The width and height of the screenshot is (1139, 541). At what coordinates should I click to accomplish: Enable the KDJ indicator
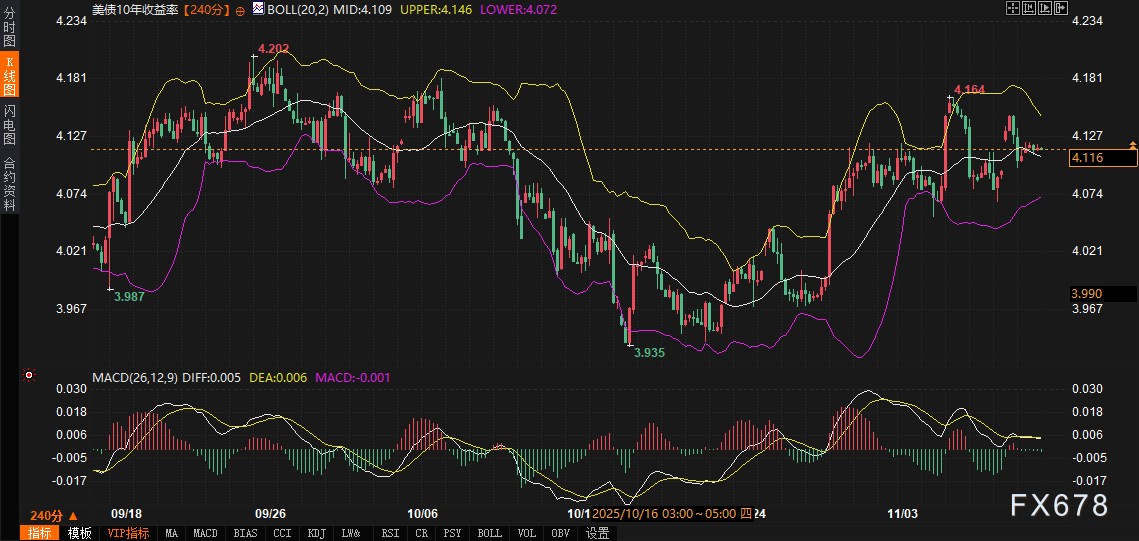[x=316, y=533]
